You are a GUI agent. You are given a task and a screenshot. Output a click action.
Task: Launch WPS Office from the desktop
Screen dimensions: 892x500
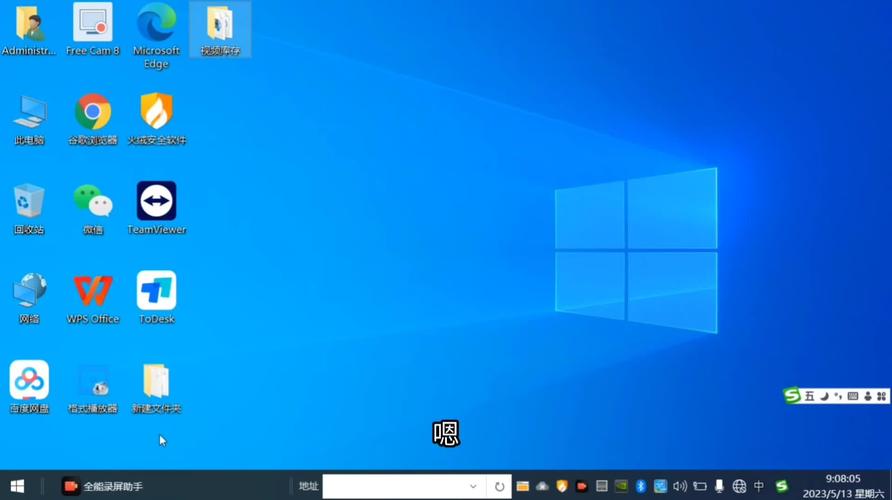click(93, 299)
